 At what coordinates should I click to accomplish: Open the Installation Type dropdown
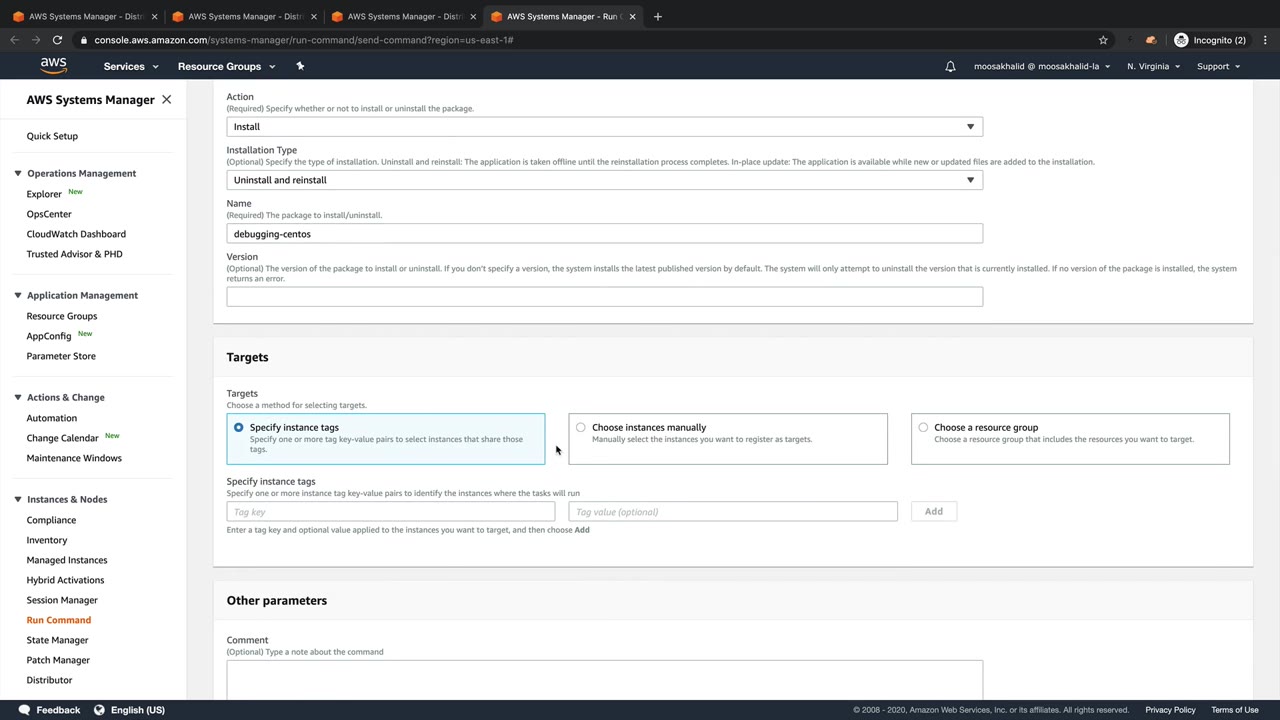(x=604, y=180)
